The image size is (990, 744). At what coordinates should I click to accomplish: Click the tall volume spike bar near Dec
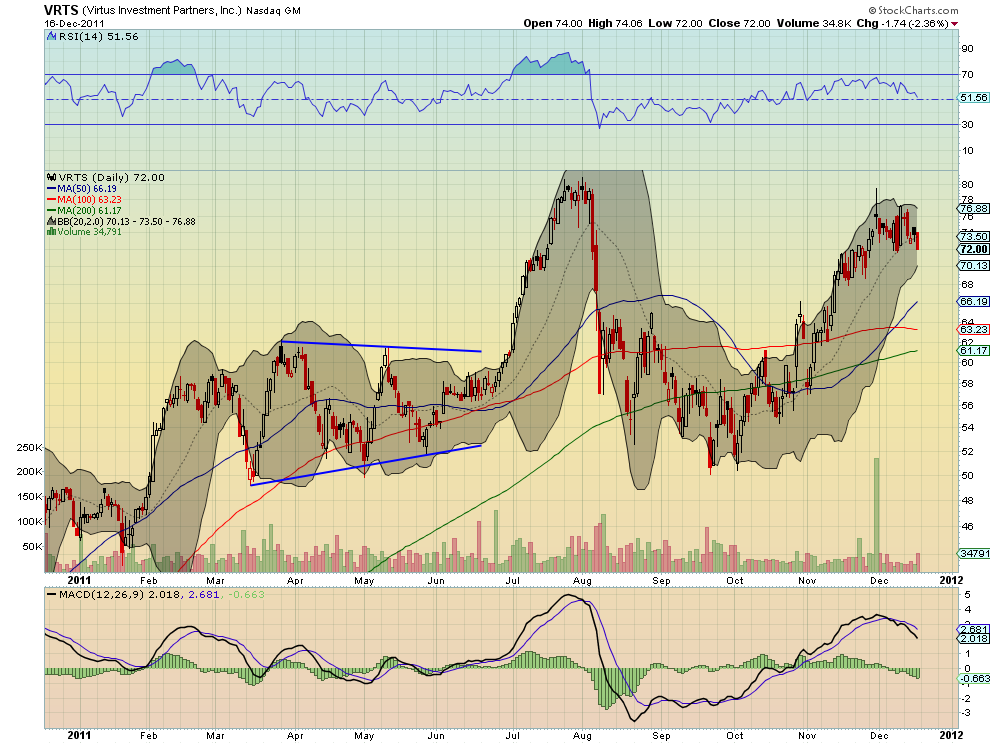(x=876, y=515)
